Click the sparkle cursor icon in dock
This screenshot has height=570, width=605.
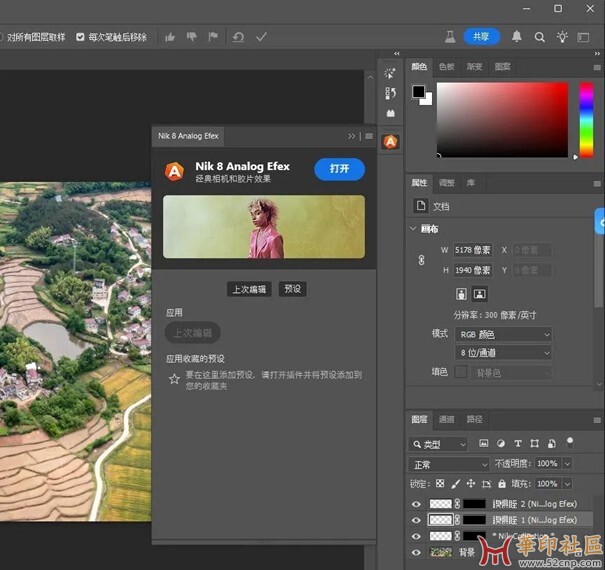pos(390,73)
